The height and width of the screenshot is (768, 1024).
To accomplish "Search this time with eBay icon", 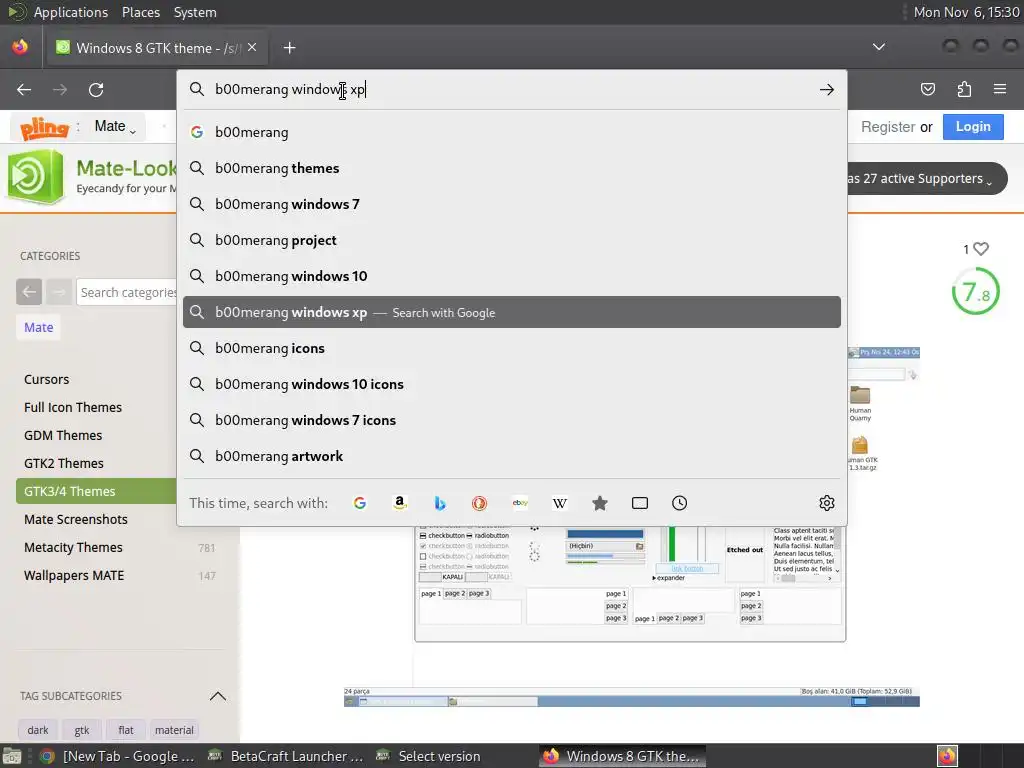I will point(520,503).
